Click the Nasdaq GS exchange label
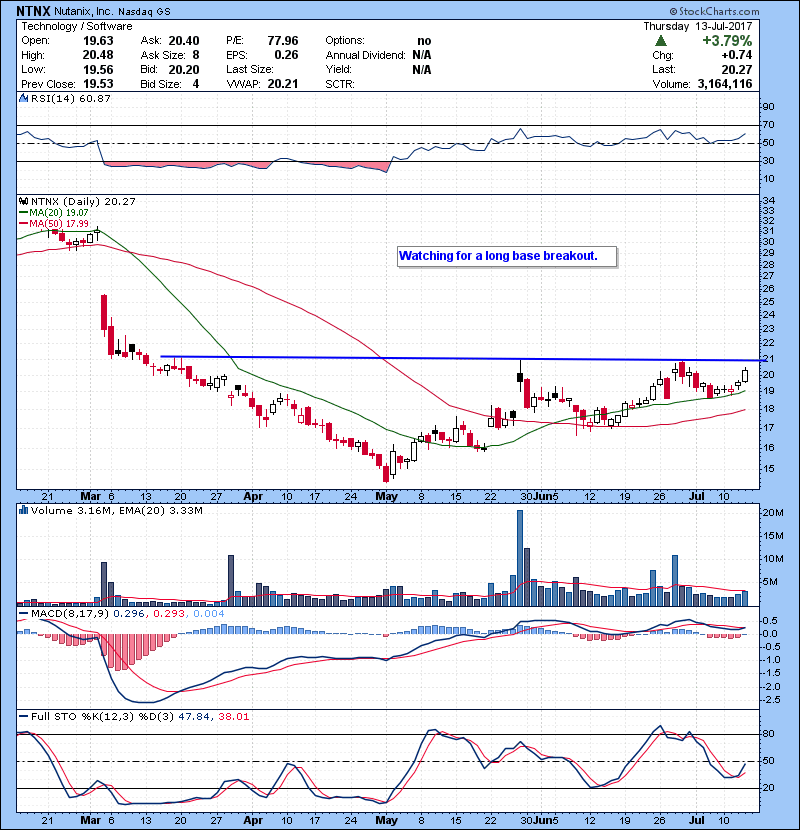 pos(144,12)
